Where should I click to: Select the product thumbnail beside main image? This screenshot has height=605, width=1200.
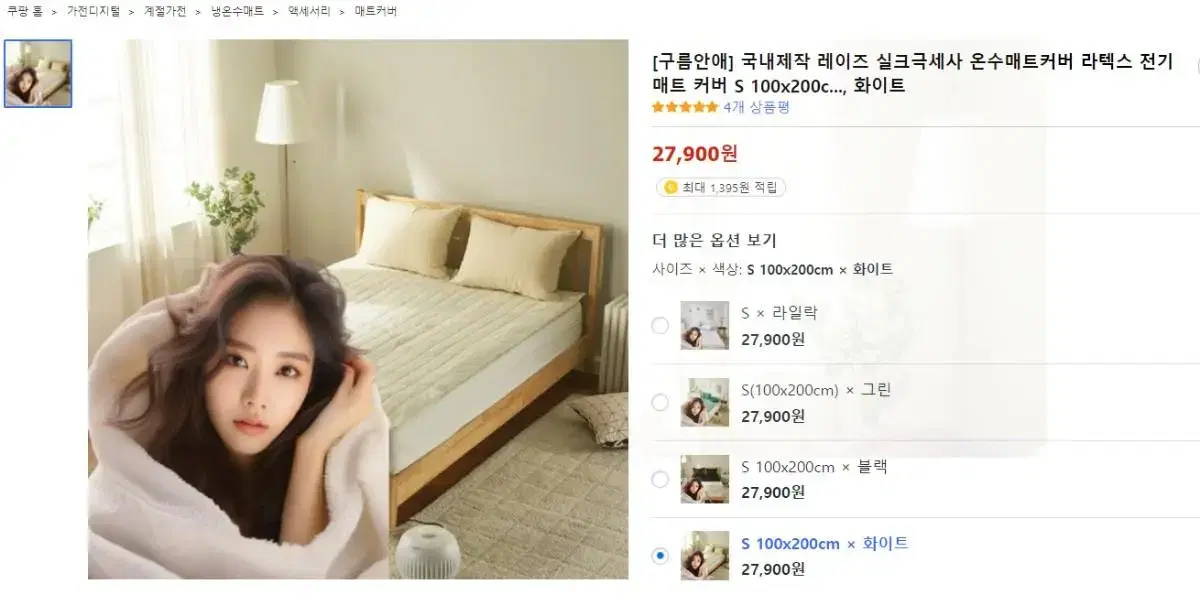[x=38, y=73]
